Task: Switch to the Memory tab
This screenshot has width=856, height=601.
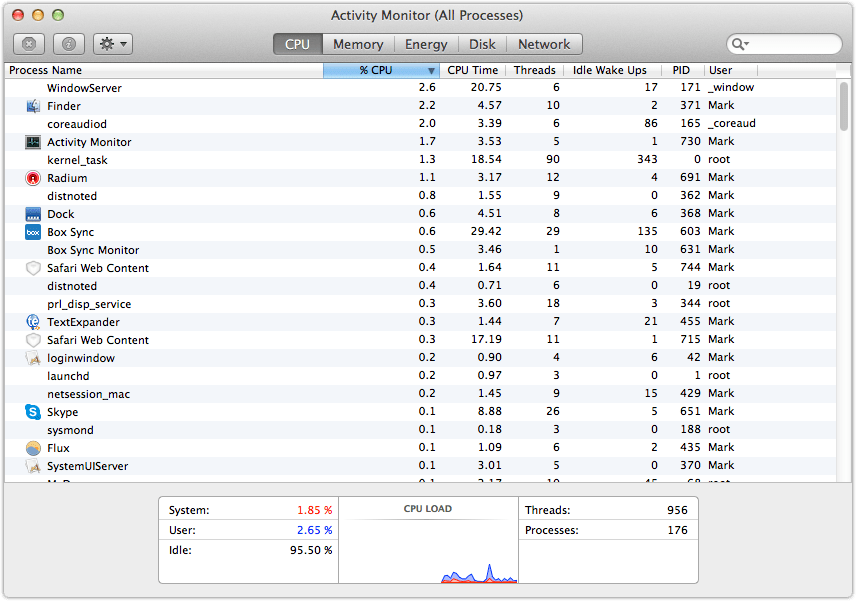Action: [358, 44]
